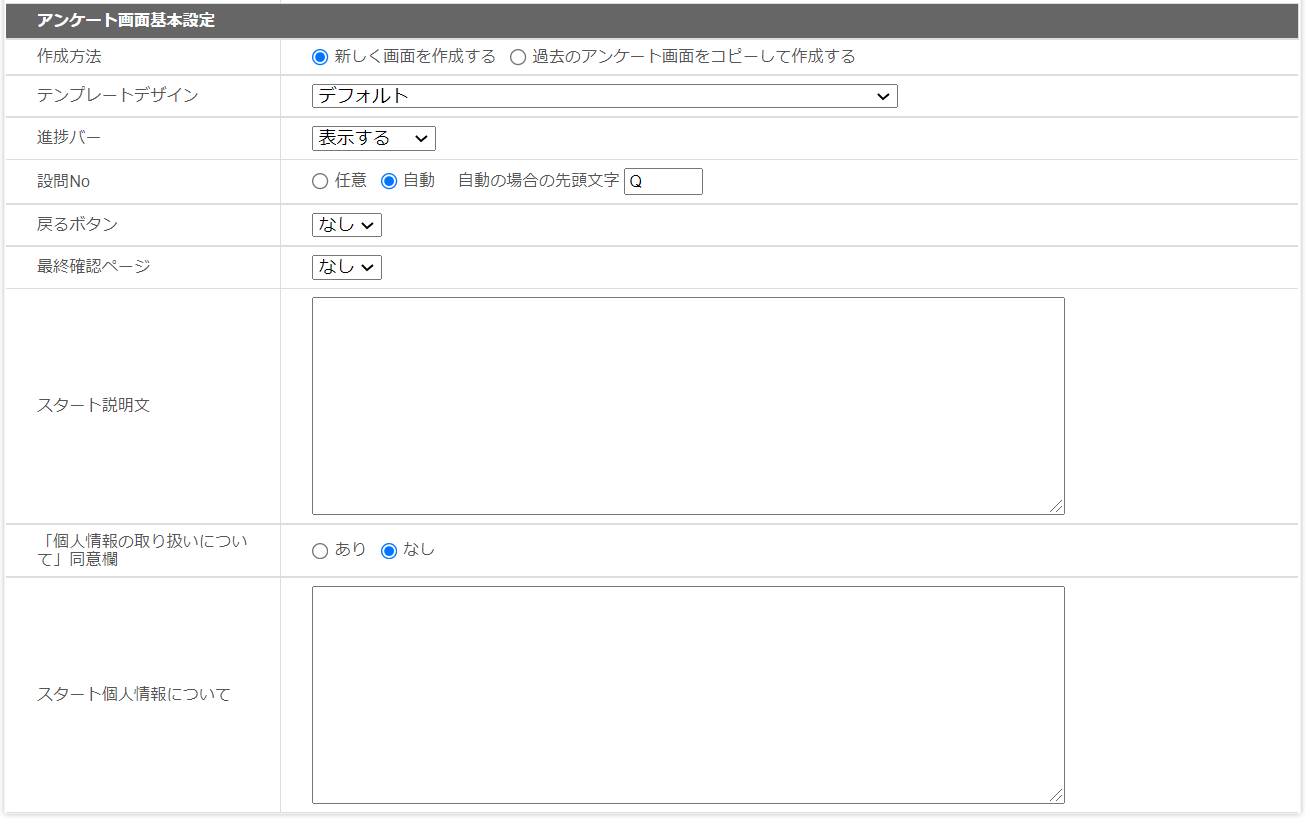Click inside the スタート個人情報について text area
The image size is (1309, 822).
pyautogui.click(x=687, y=694)
